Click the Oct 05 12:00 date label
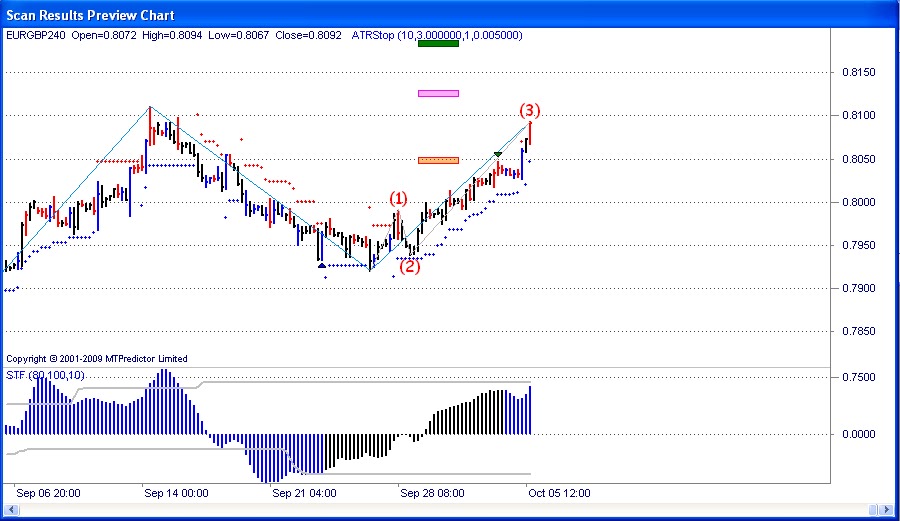 [559, 493]
